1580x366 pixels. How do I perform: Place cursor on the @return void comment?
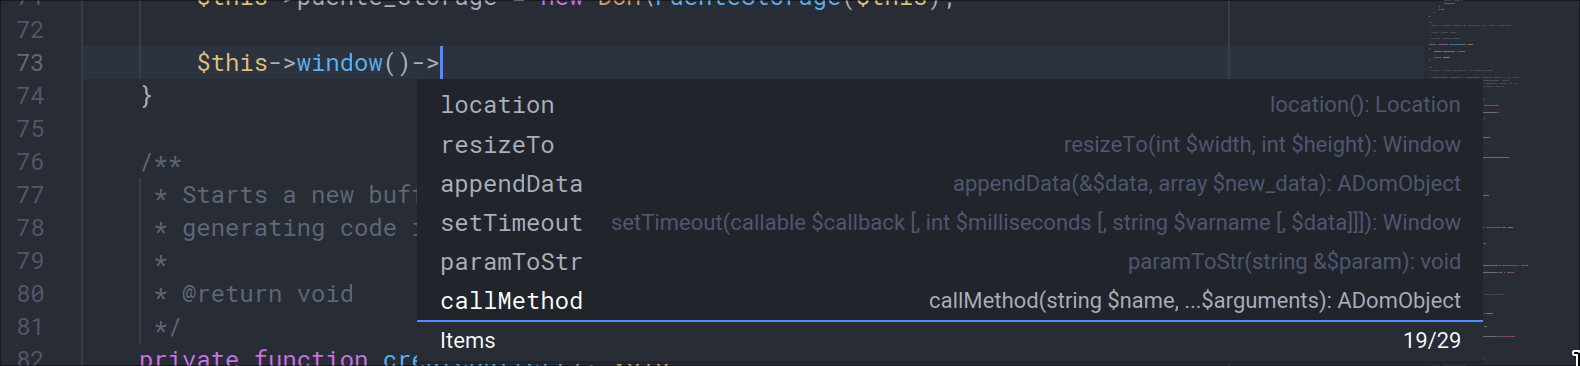267,294
